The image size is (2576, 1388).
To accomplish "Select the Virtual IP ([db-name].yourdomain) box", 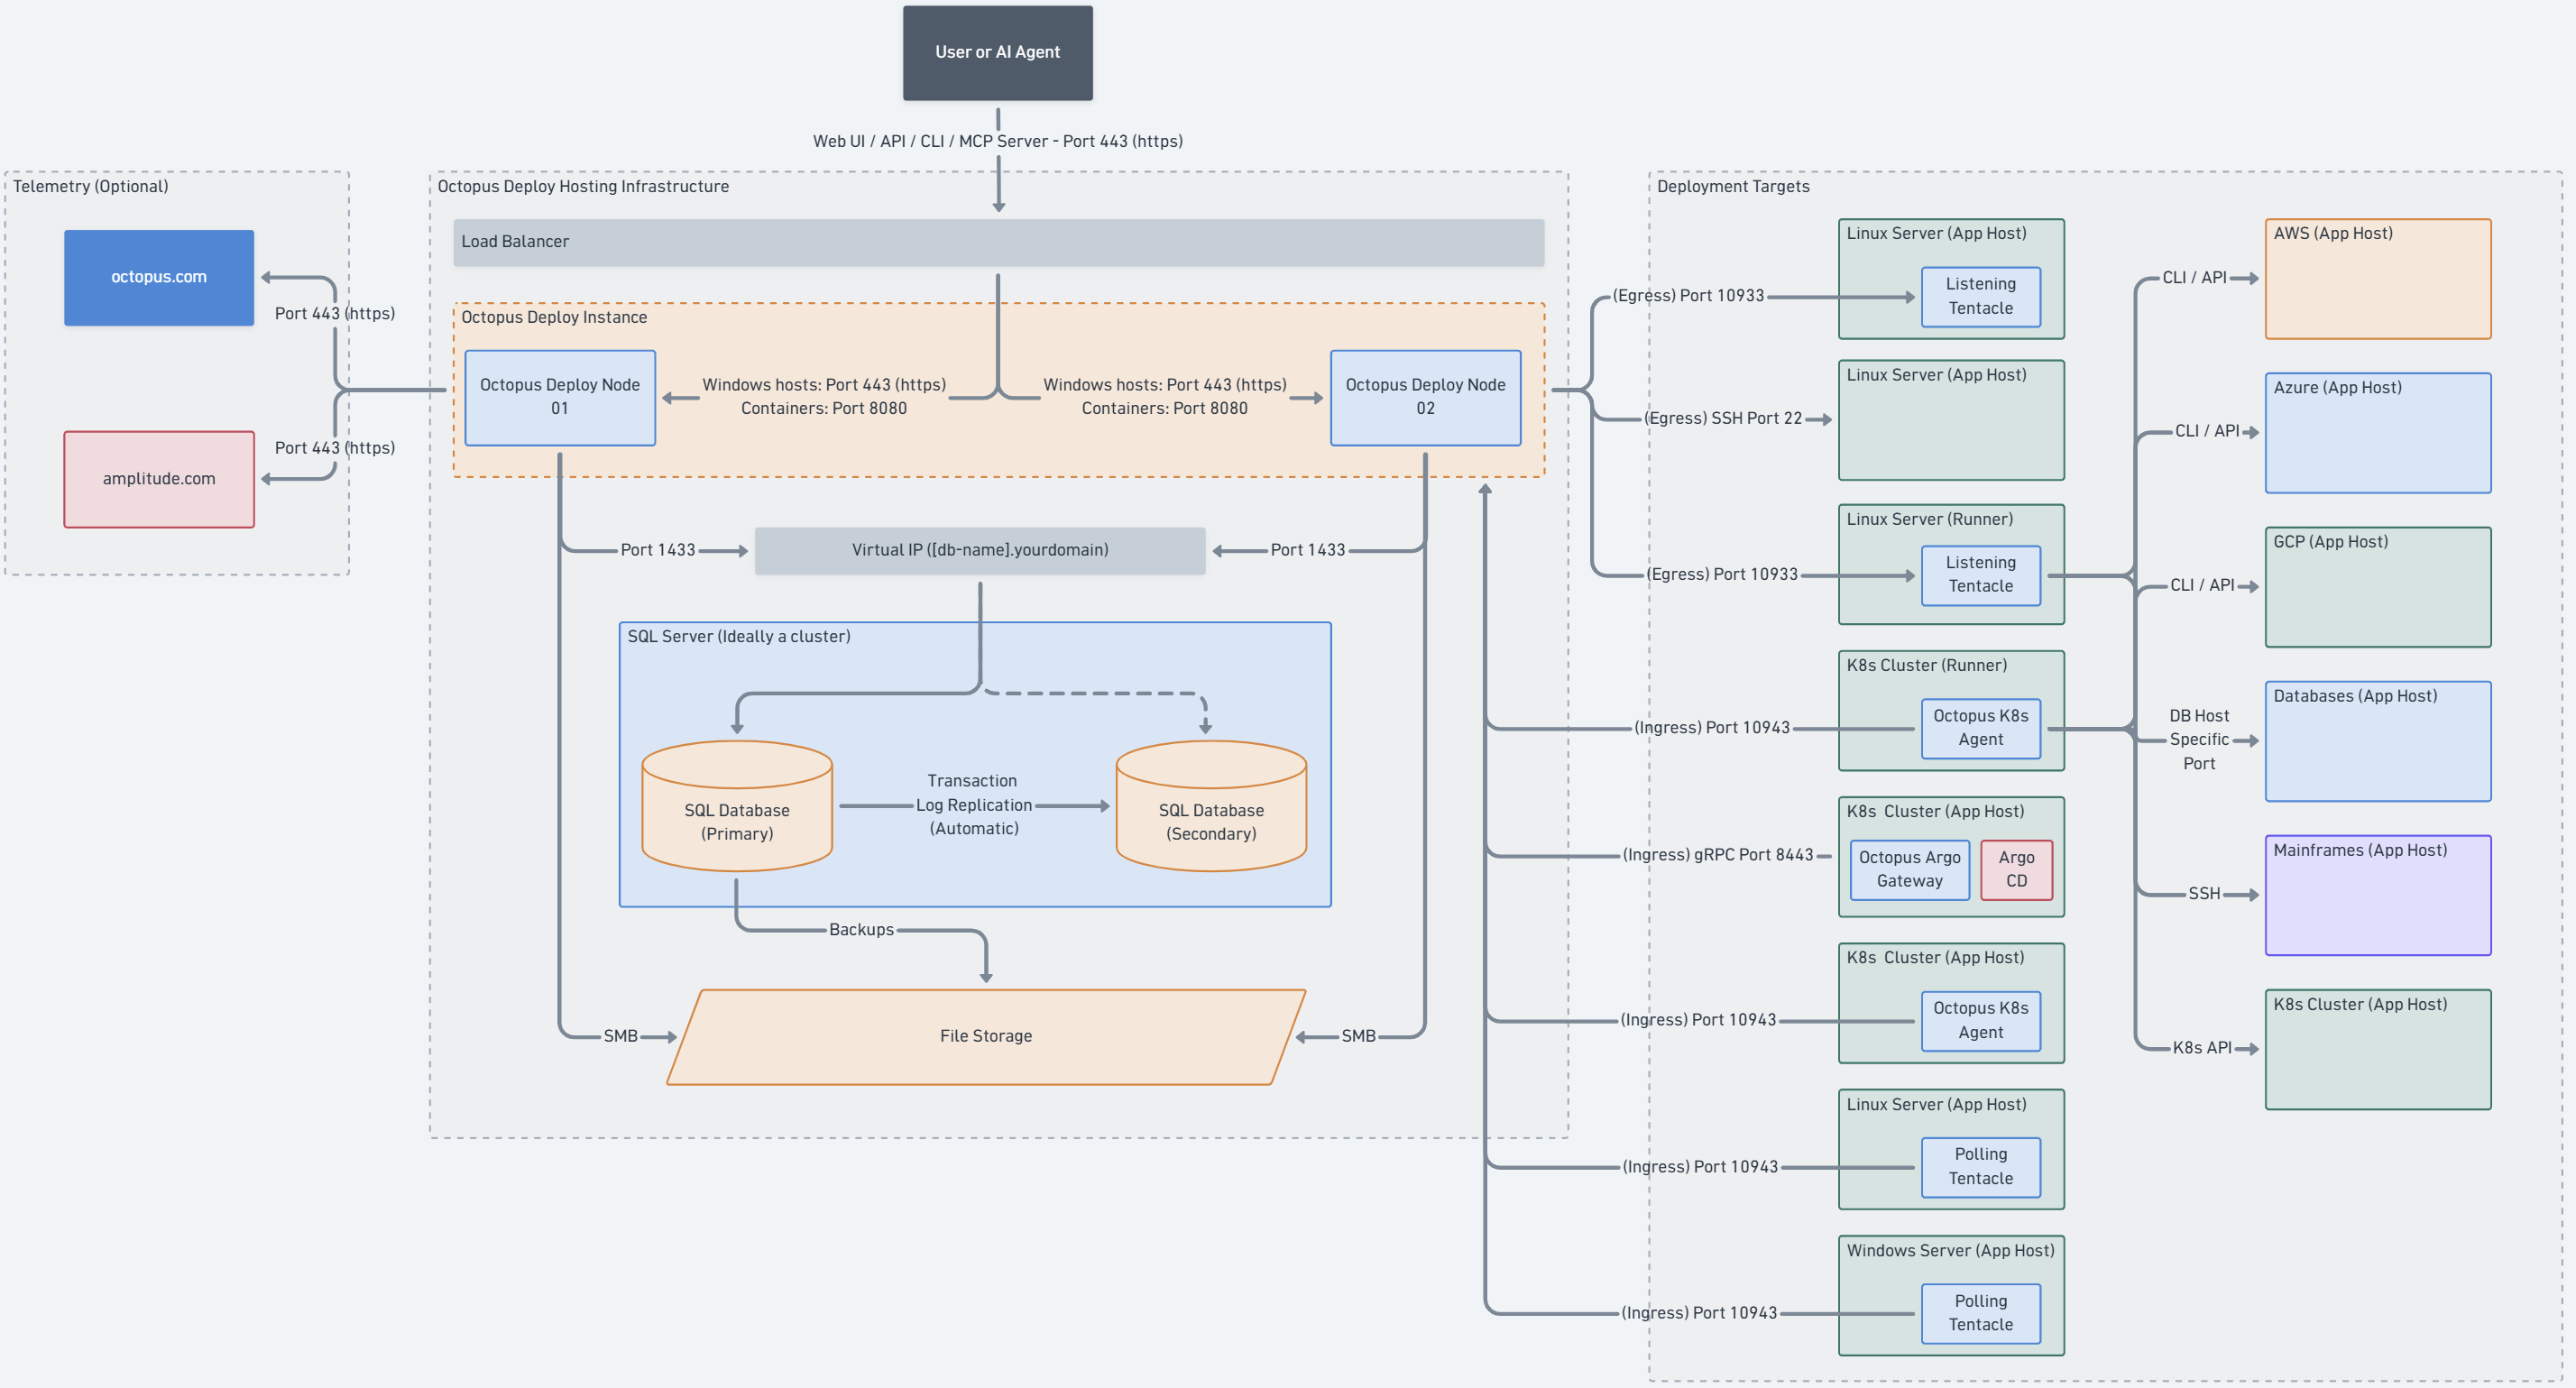I will 980,550.
